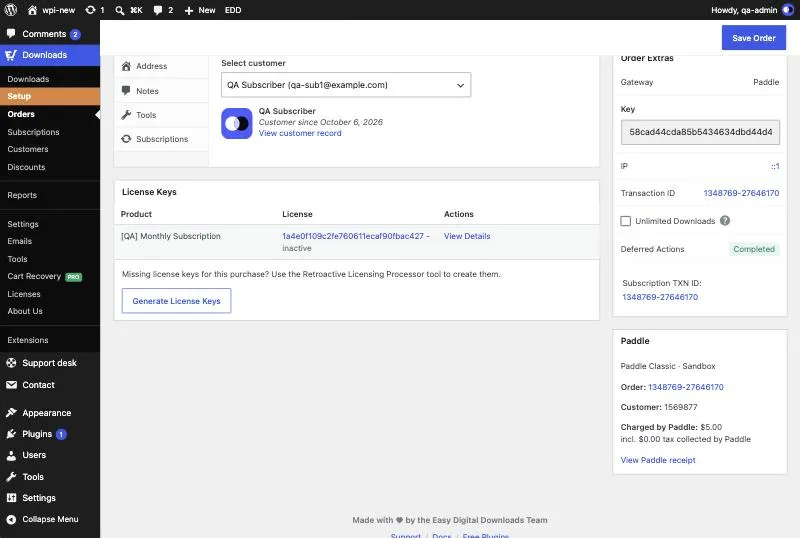800x538 pixels.
Task: Open Transaction ID 1348769-27646170 link
Action: [741, 193]
